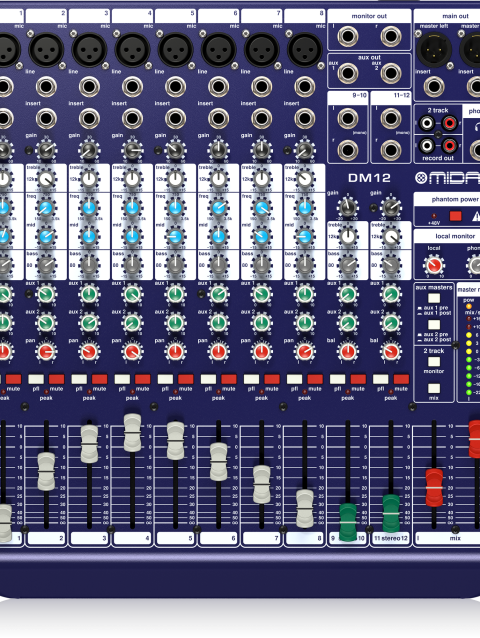The image size is (480, 638).
Task: Click master left XLR main output
Action: [x=434, y=50]
